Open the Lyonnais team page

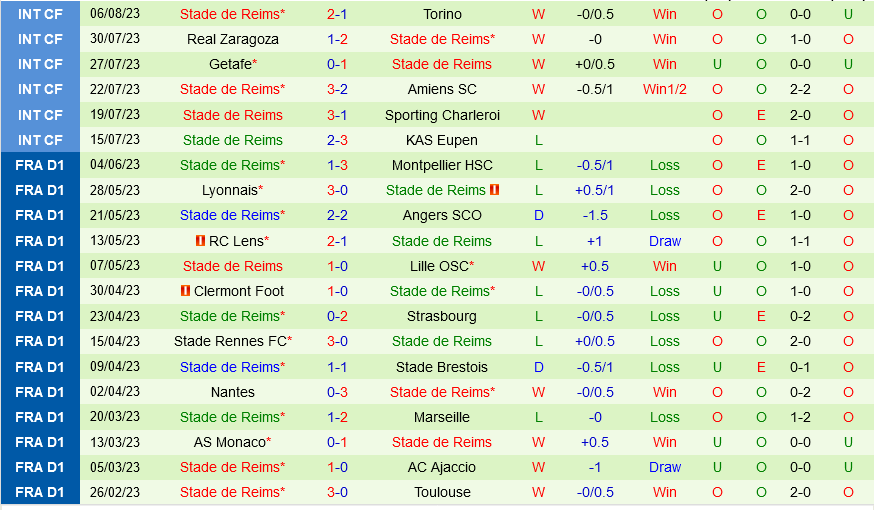tap(230, 190)
